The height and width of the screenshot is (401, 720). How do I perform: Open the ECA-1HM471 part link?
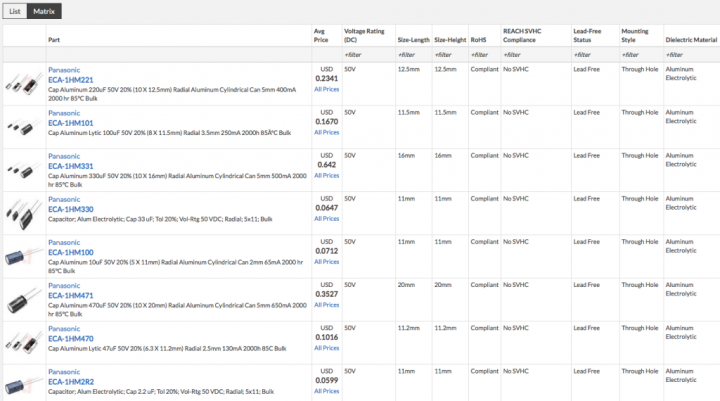pos(71,296)
